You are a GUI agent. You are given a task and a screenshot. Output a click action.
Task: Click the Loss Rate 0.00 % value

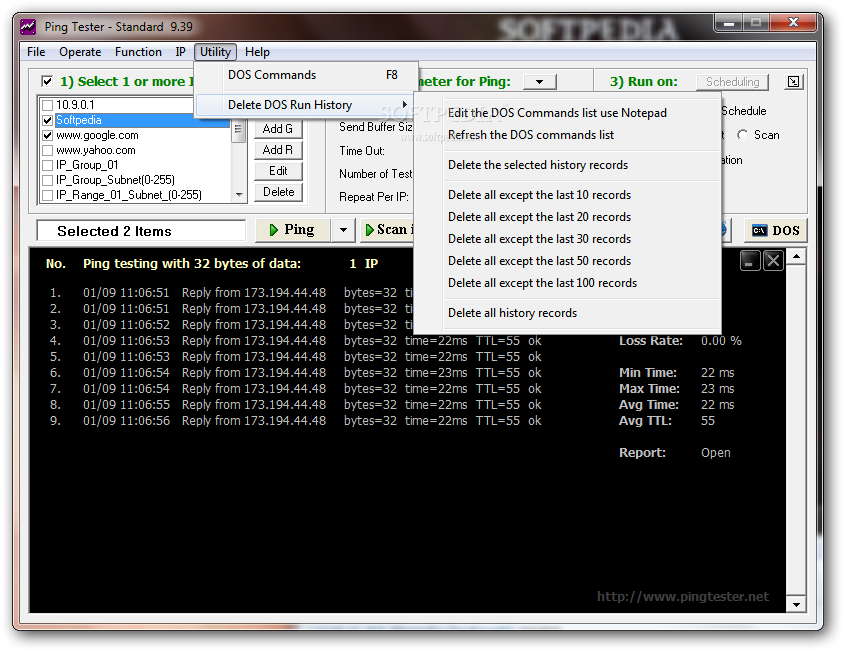(x=721, y=341)
